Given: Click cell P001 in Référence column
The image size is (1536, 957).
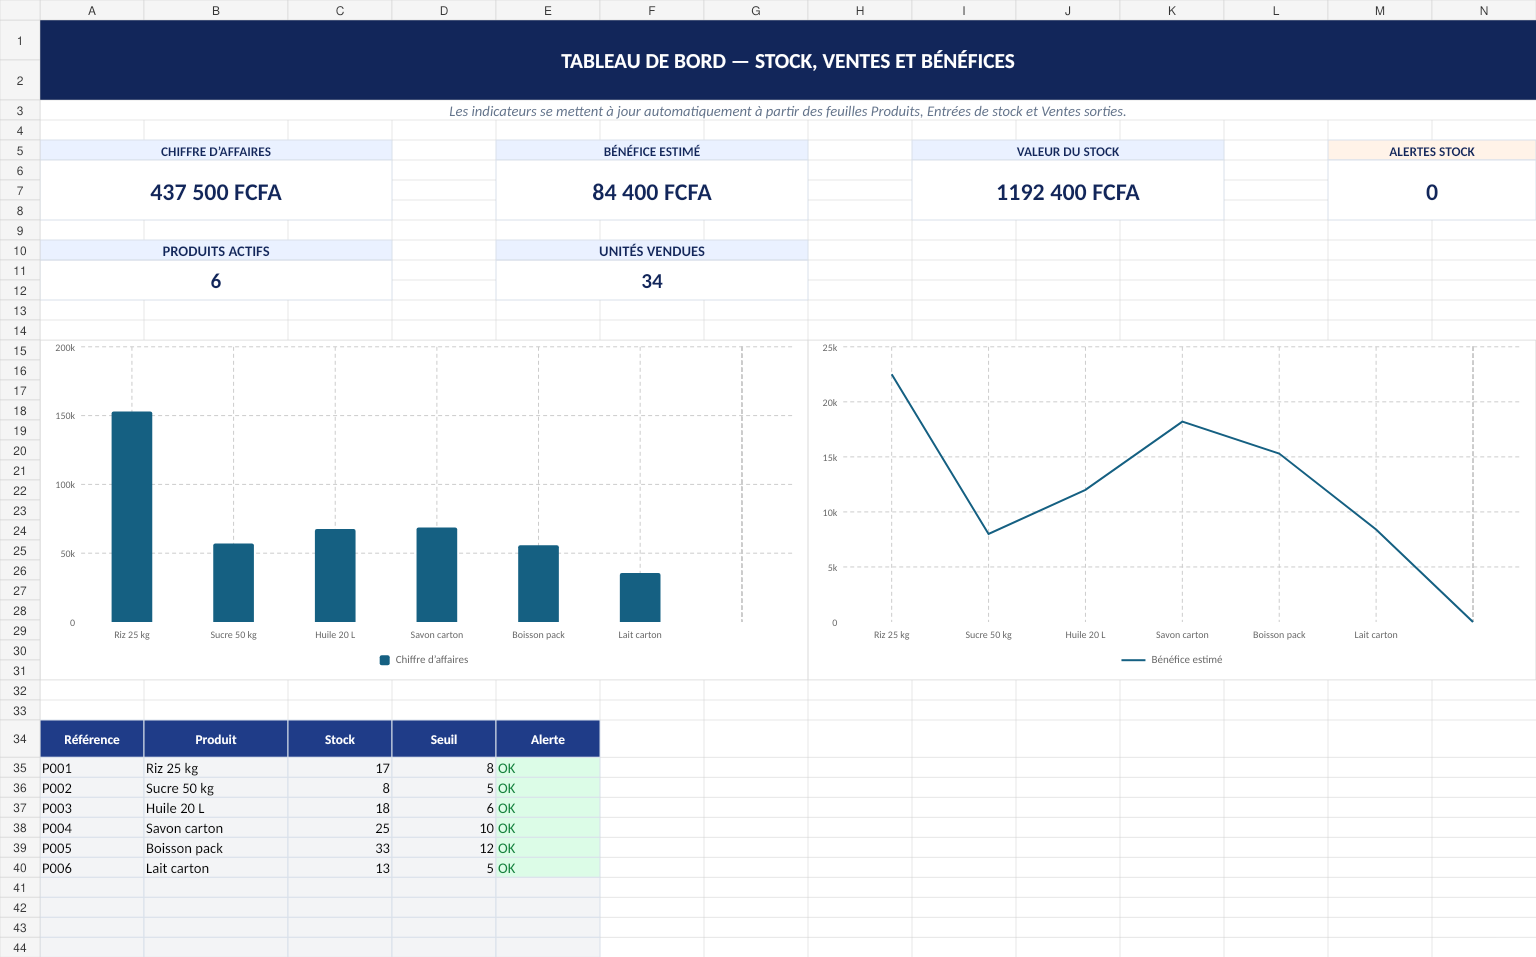Looking at the screenshot, I should click(x=92, y=768).
